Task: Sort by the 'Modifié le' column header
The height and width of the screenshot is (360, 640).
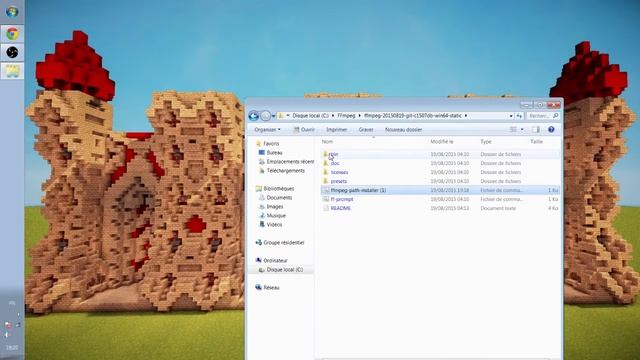Action: coord(442,142)
